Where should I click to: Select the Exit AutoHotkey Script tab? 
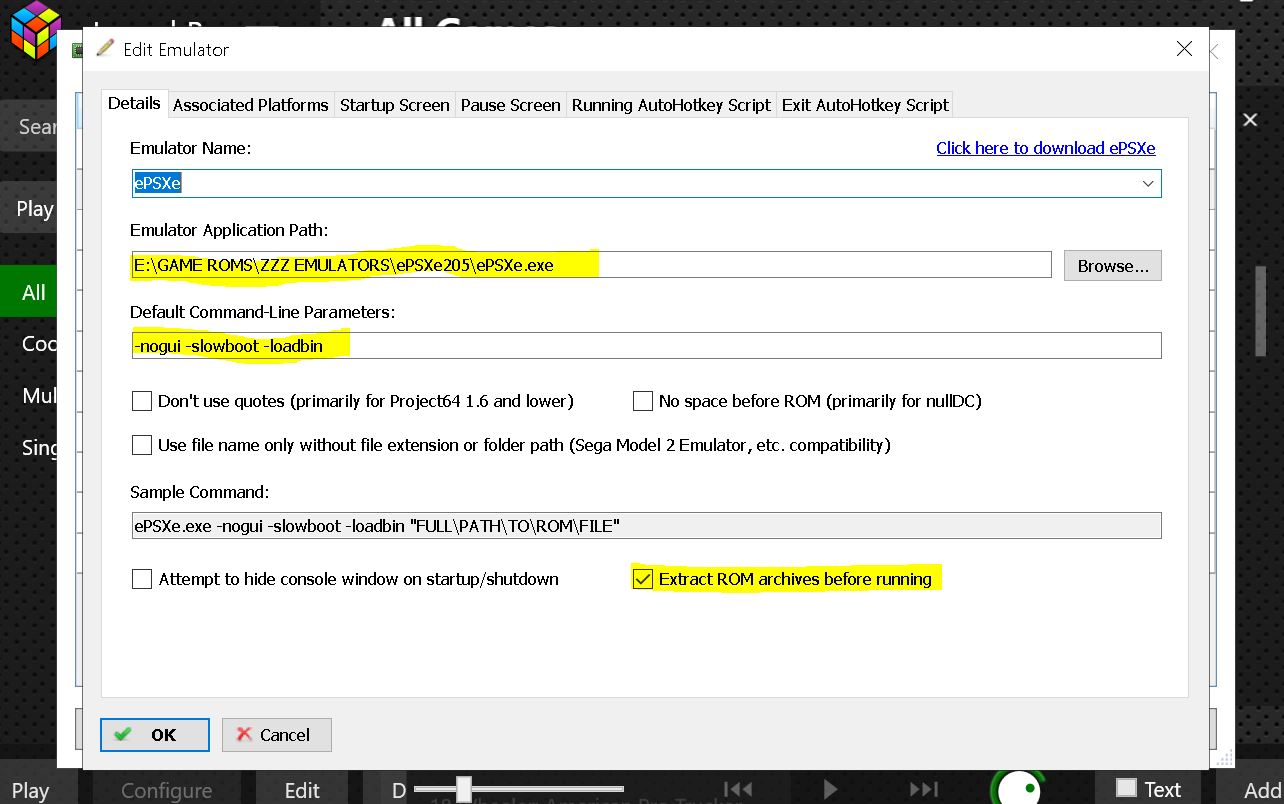click(x=865, y=105)
